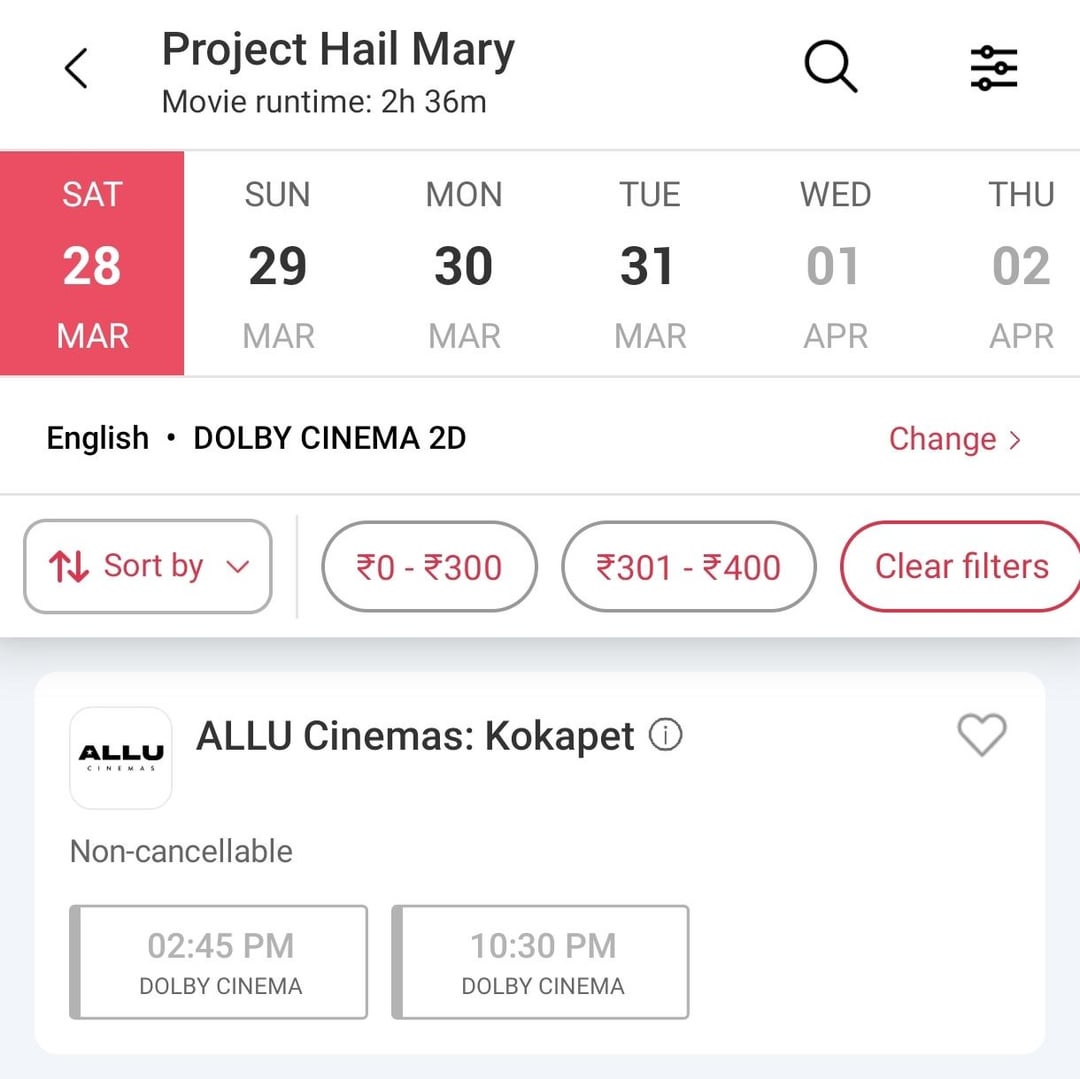Viewport: 1080px width, 1079px height.
Task: Tap the ALLU Cinemas logo
Action: (x=121, y=758)
